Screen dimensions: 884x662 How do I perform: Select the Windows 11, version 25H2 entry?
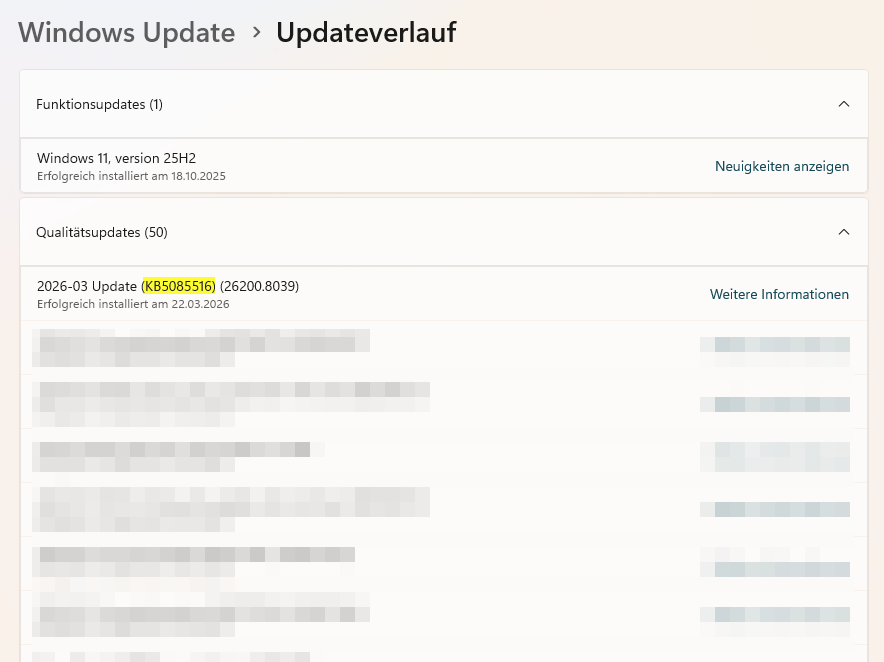pyautogui.click(x=117, y=158)
